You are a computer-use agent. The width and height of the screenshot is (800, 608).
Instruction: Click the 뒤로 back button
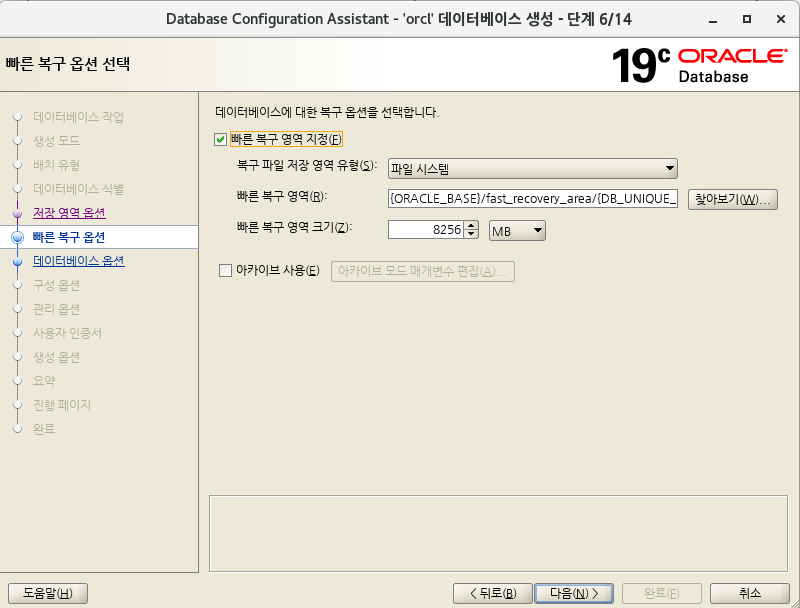pos(493,593)
